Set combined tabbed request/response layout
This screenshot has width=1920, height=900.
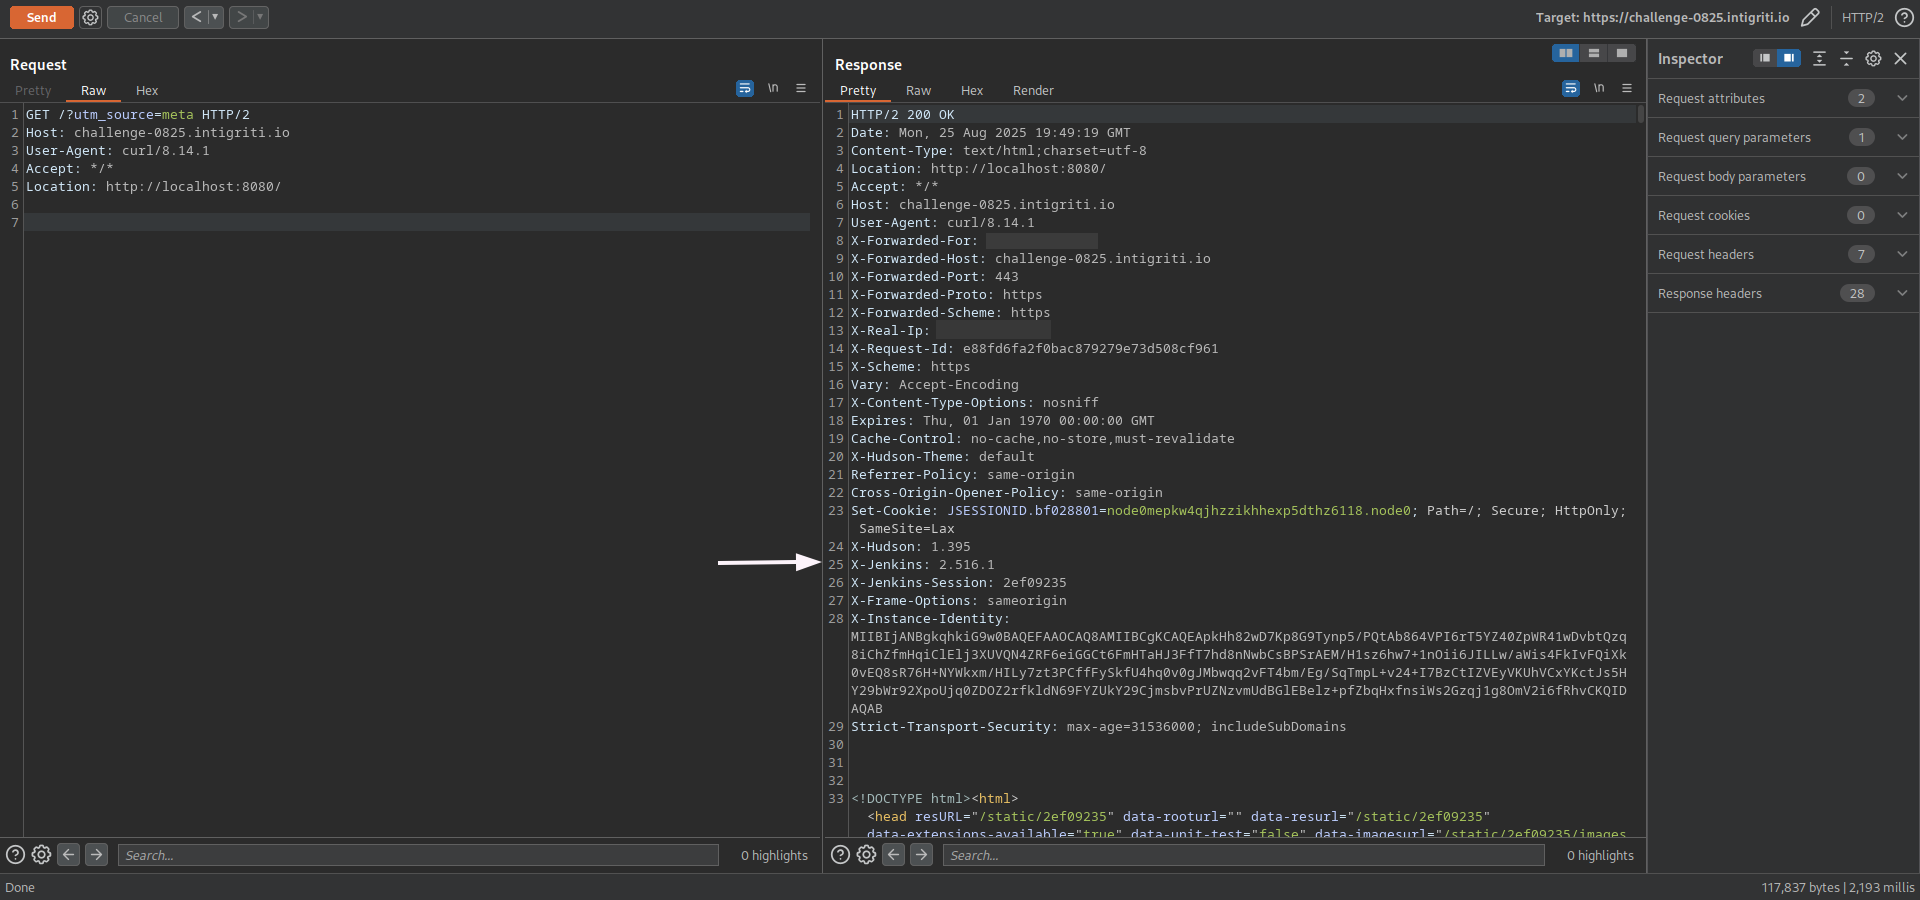(1622, 53)
